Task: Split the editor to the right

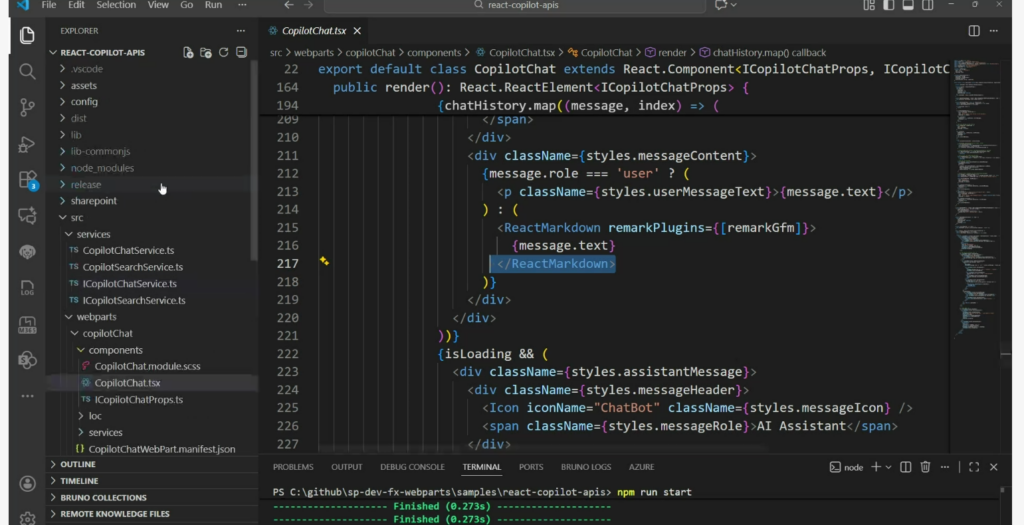Action: click(x=974, y=31)
